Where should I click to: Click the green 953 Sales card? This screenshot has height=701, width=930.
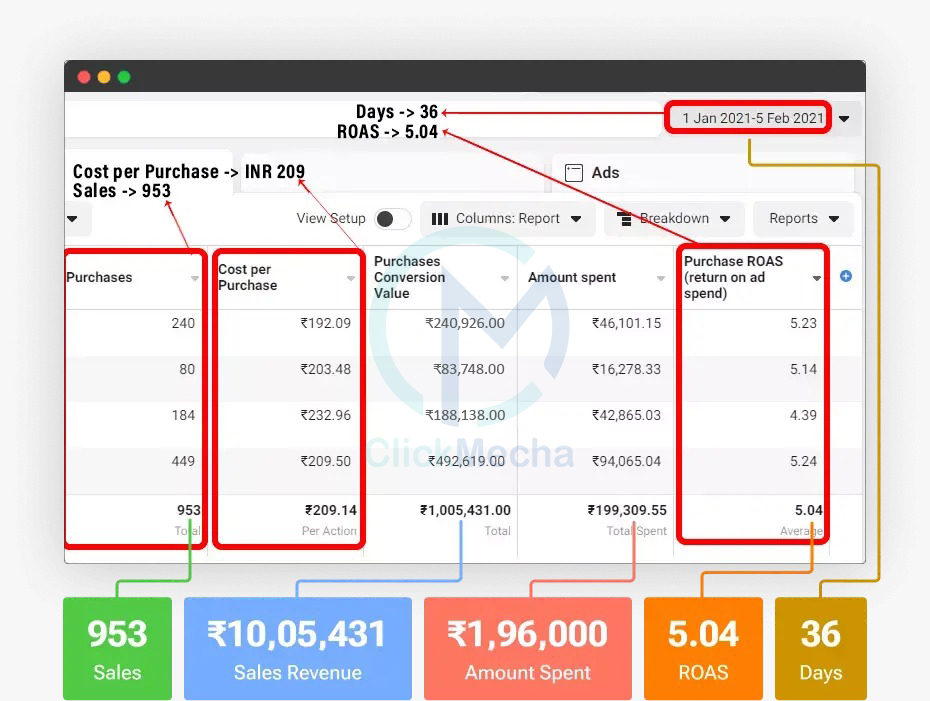pyautogui.click(x=117, y=648)
